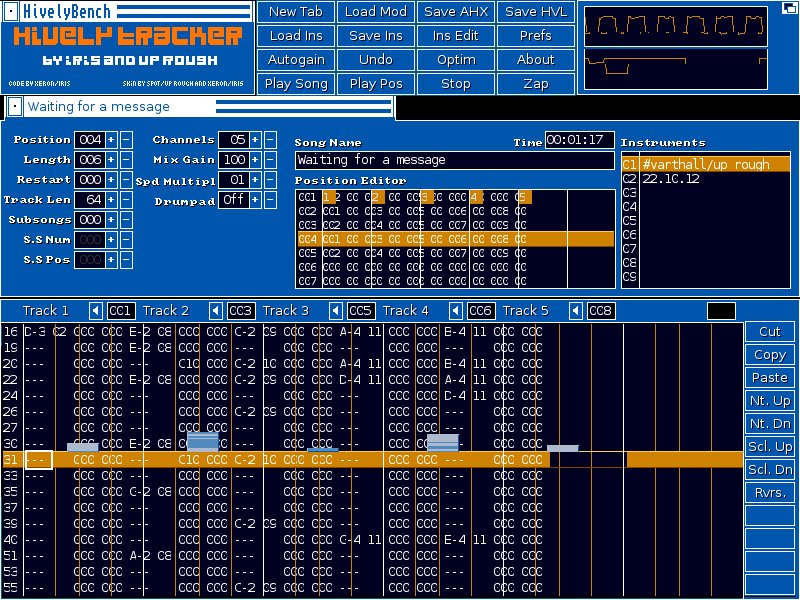This screenshot has height=600, width=800.
Task: Open Prefs settings
Action: [x=536, y=36]
